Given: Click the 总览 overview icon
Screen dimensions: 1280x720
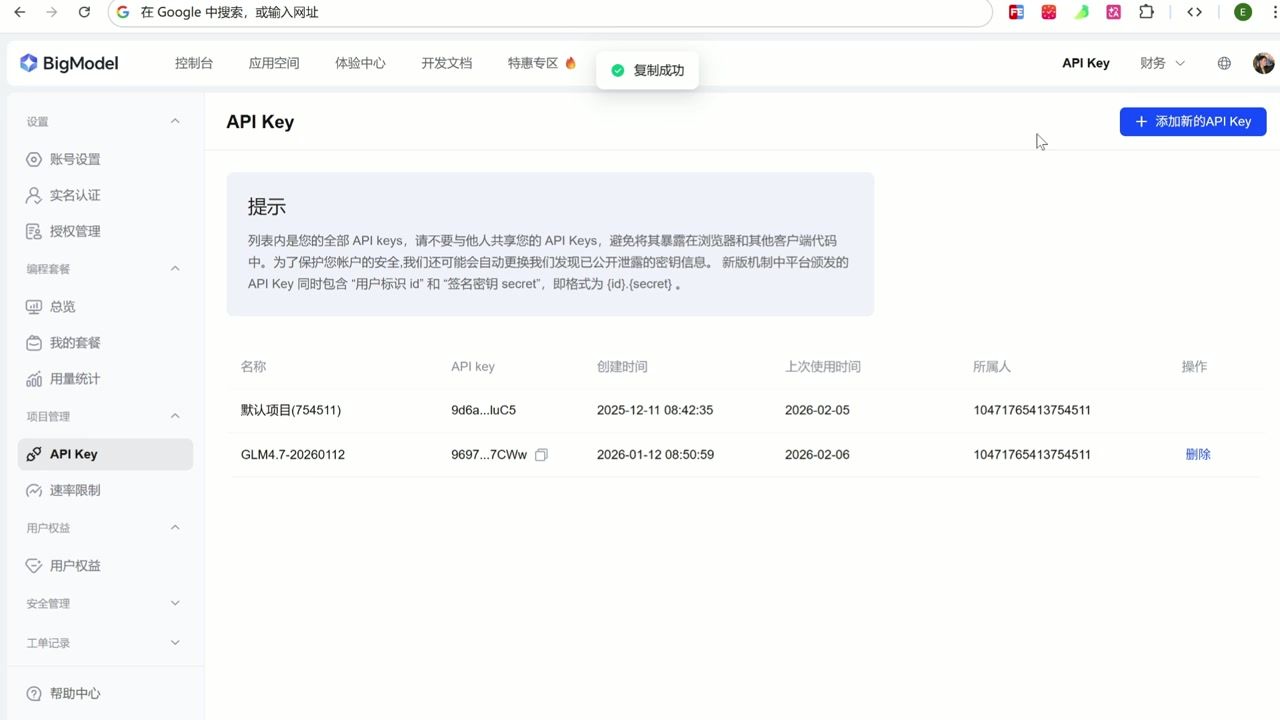Looking at the screenshot, I should tap(34, 306).
